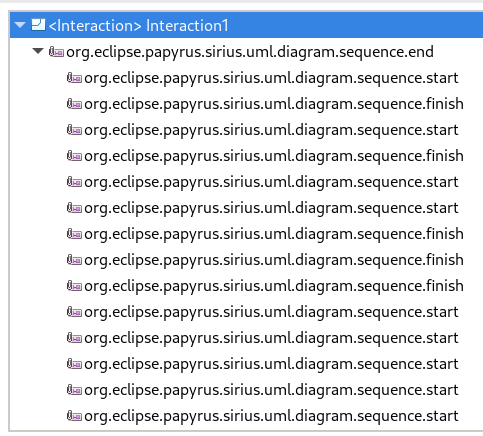483x436 pixels.
Task: Click the Interaction icon beside Interaction1
Action: [38, 25]
